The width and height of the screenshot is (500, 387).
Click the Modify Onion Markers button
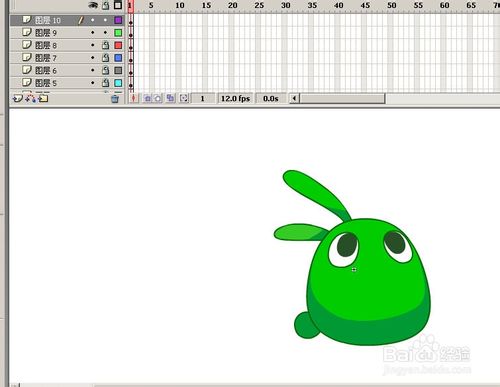pyautogui.click(x=184, y=98)
